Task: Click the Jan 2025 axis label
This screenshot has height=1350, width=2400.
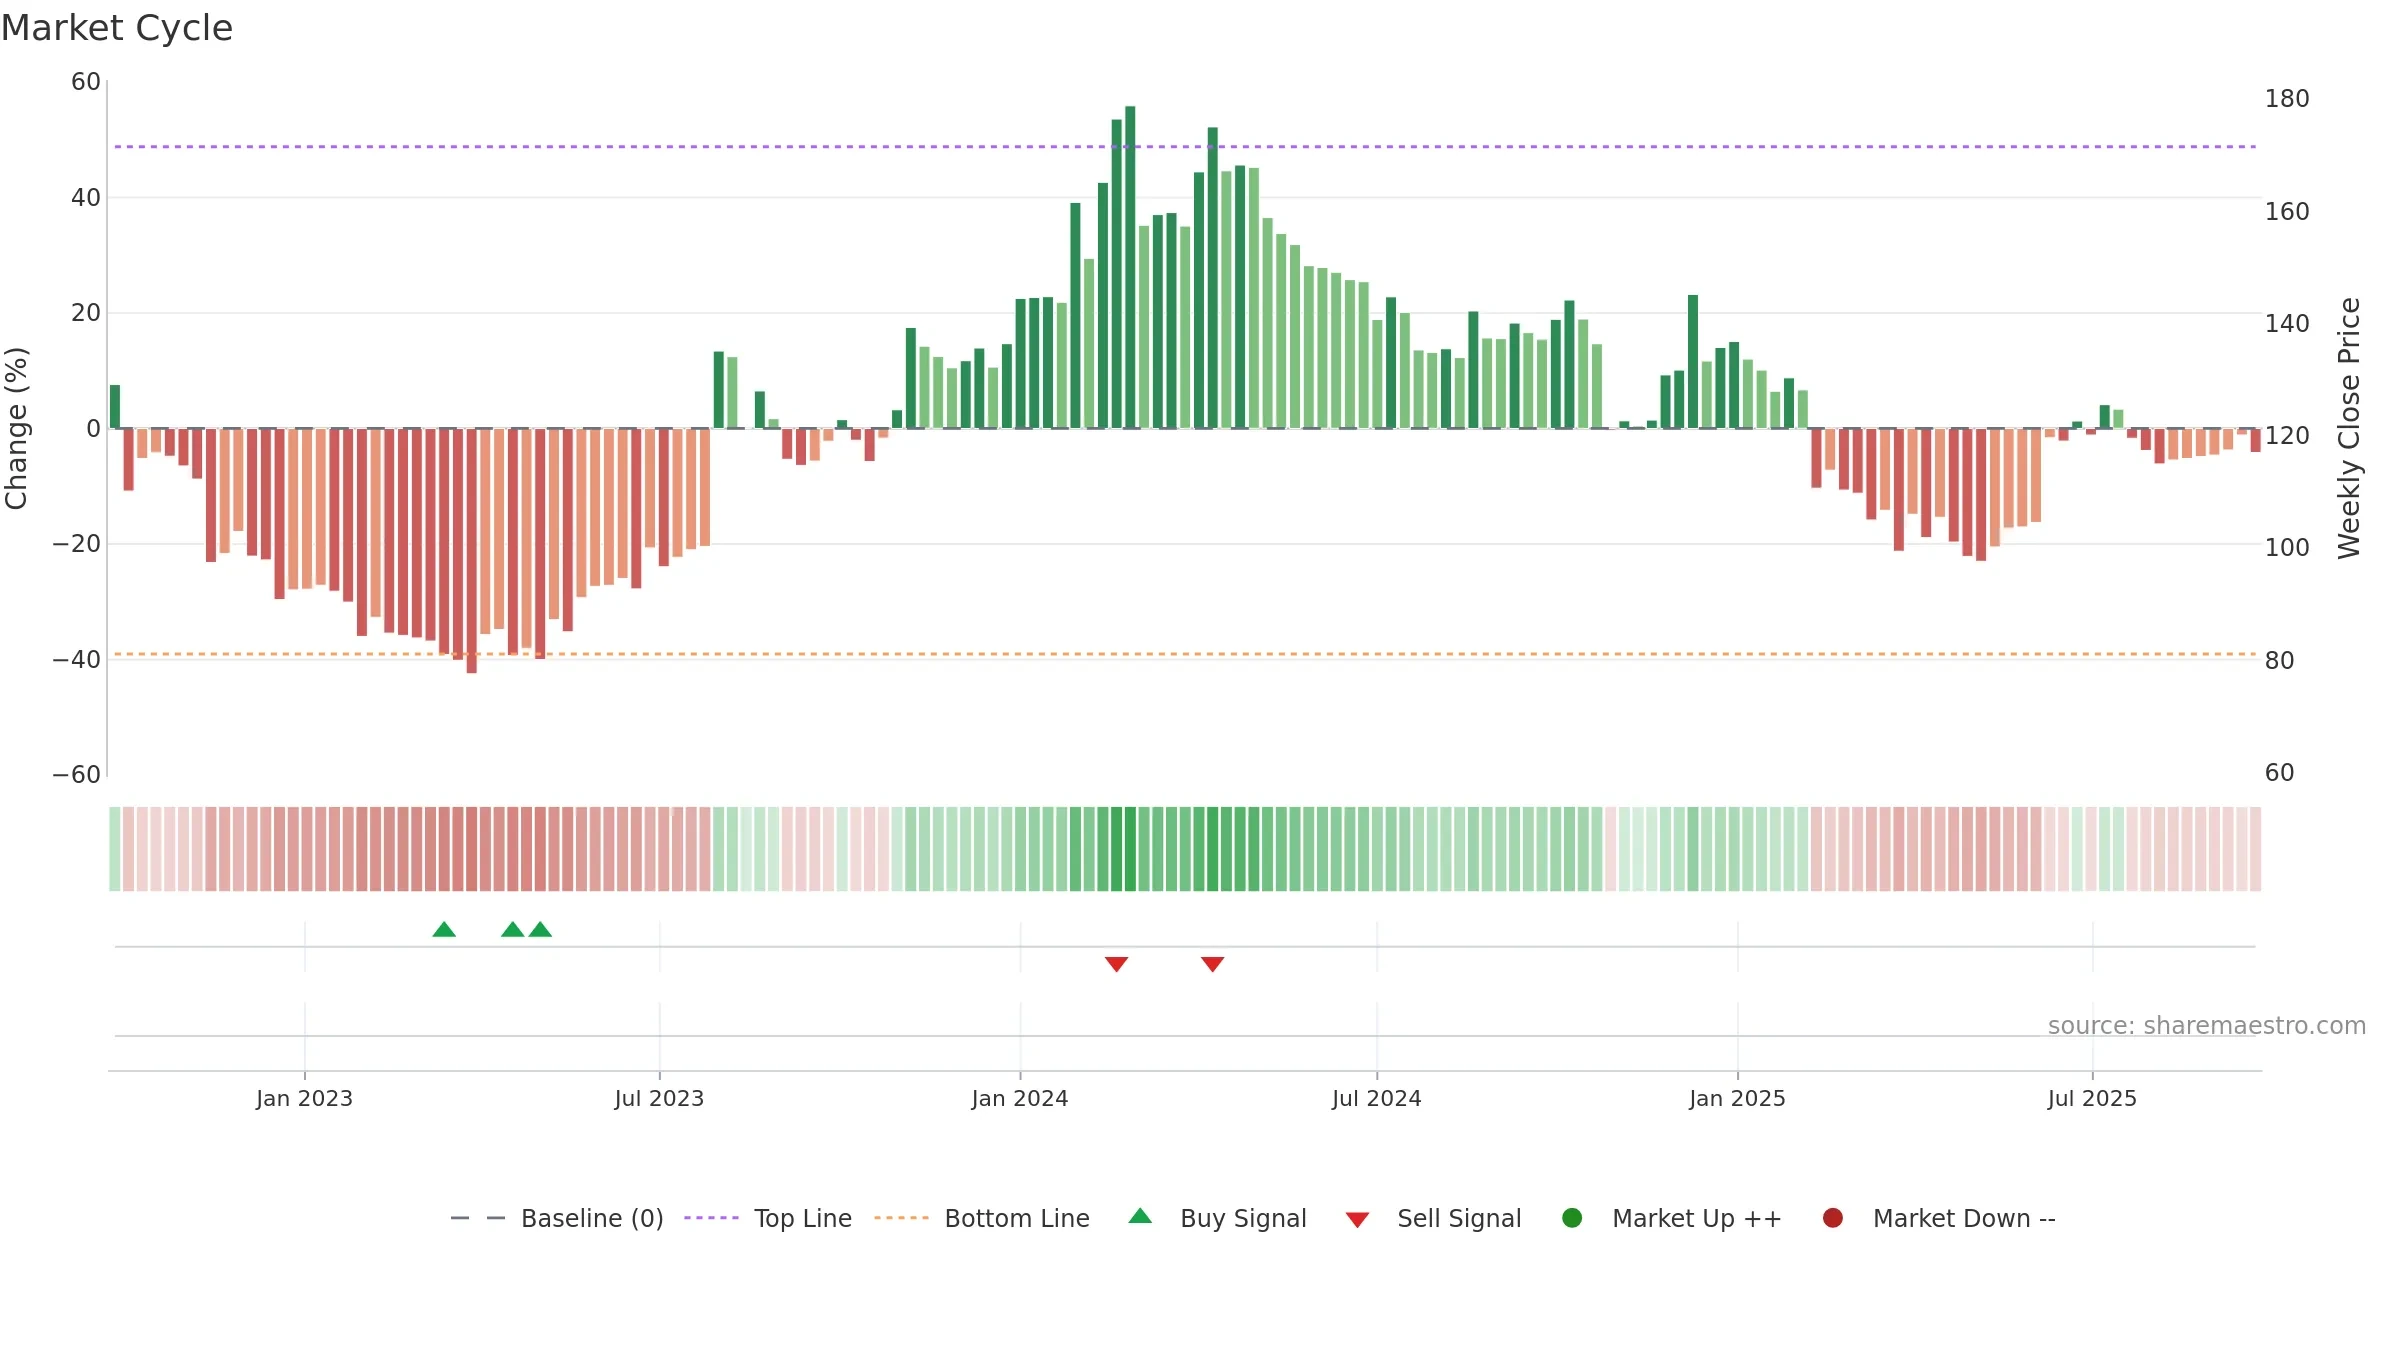Action: (x=1737, y=1098)
